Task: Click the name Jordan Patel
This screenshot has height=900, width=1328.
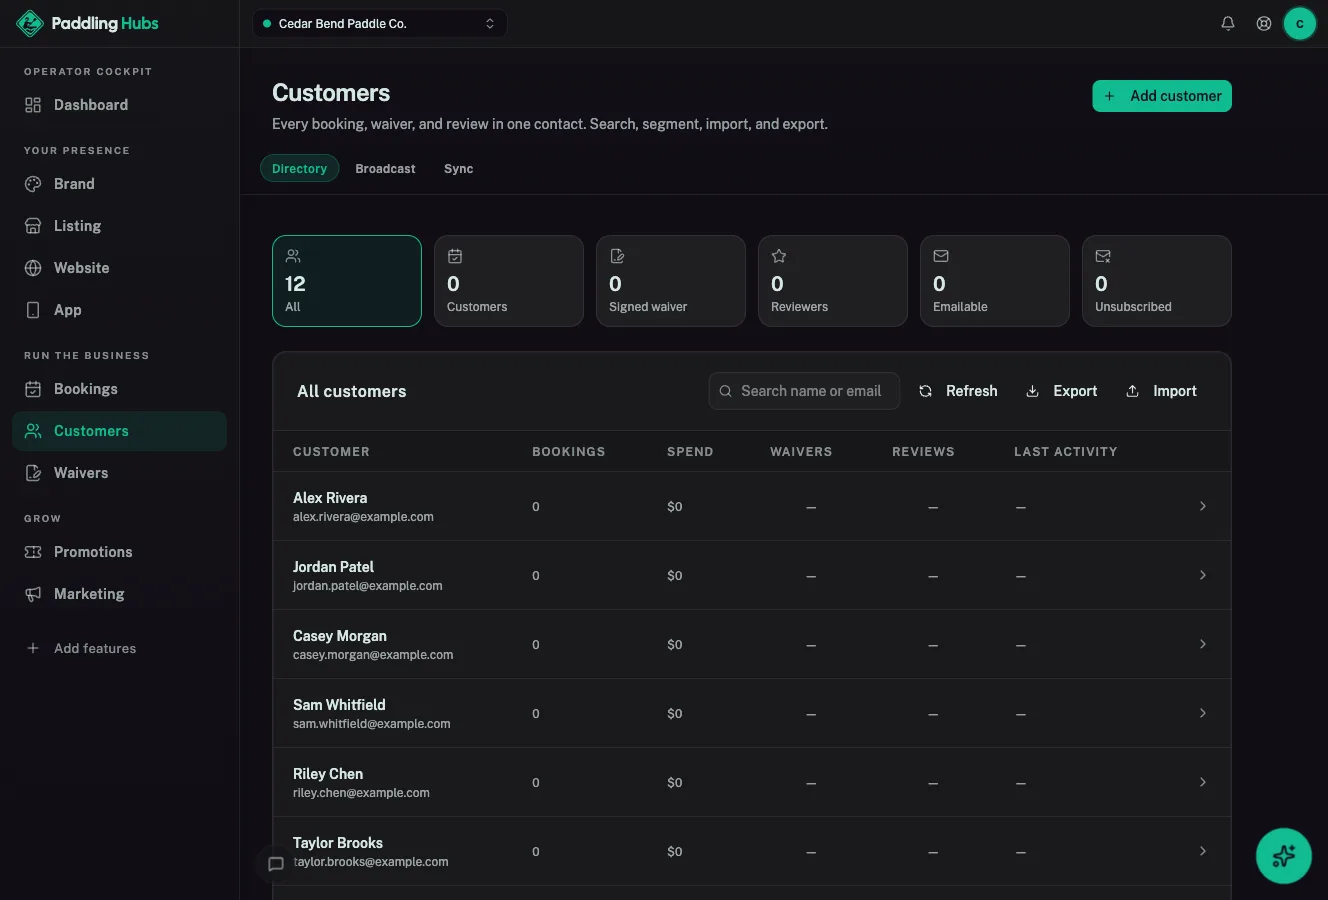Action: [x=333, y=567]
